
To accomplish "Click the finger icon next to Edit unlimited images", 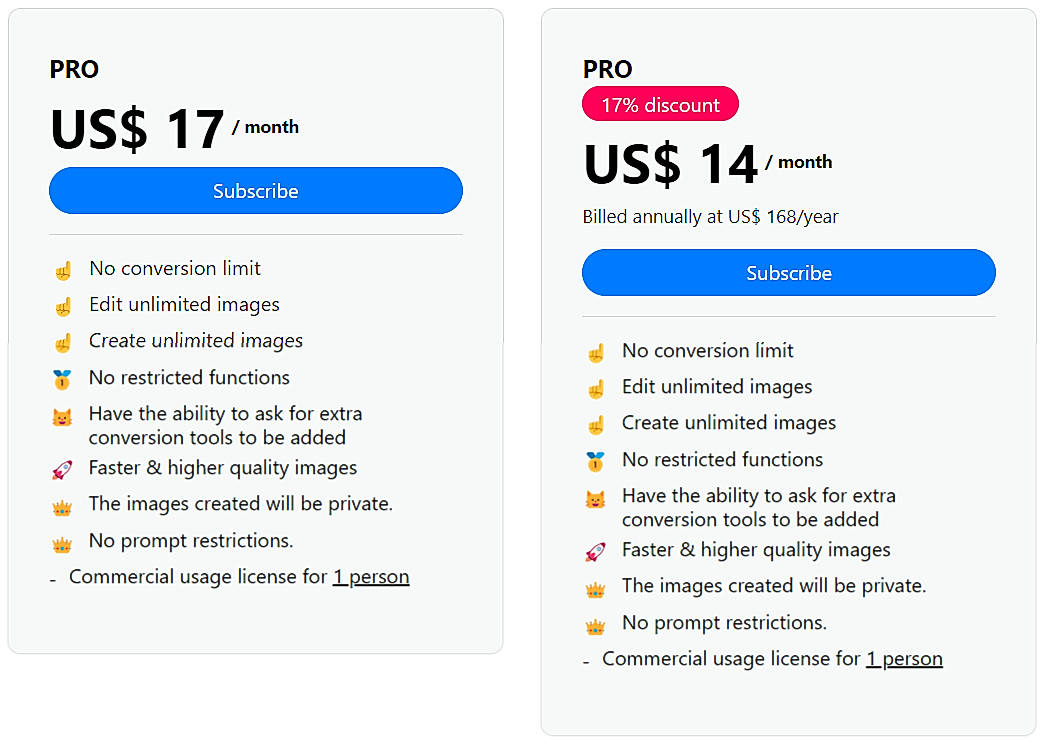I will coord(62,304).
